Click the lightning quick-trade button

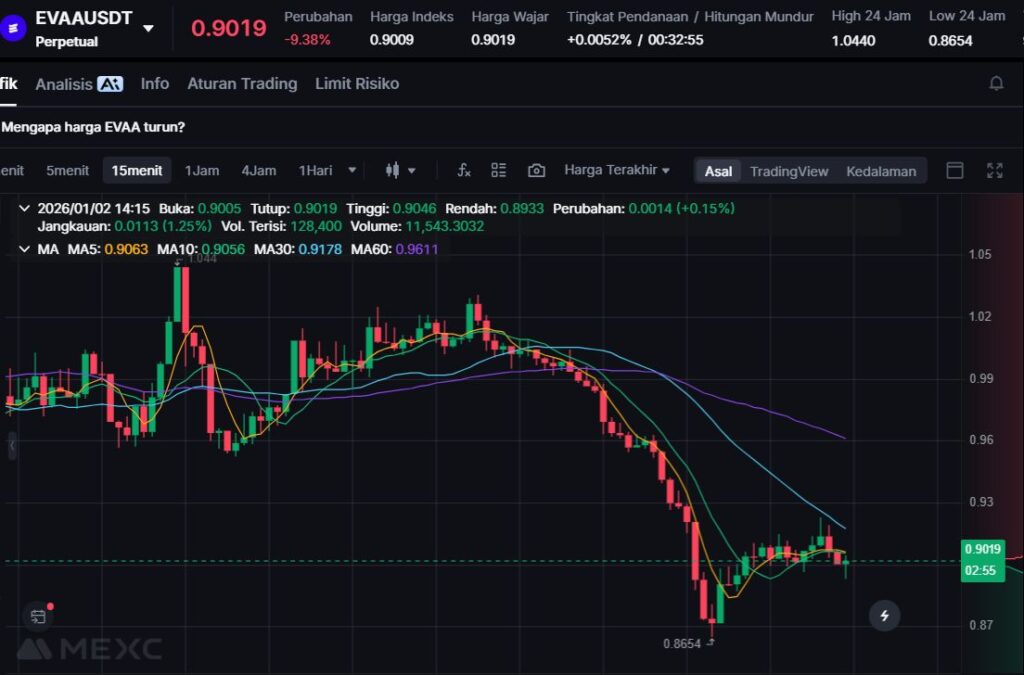click(884, 616)
